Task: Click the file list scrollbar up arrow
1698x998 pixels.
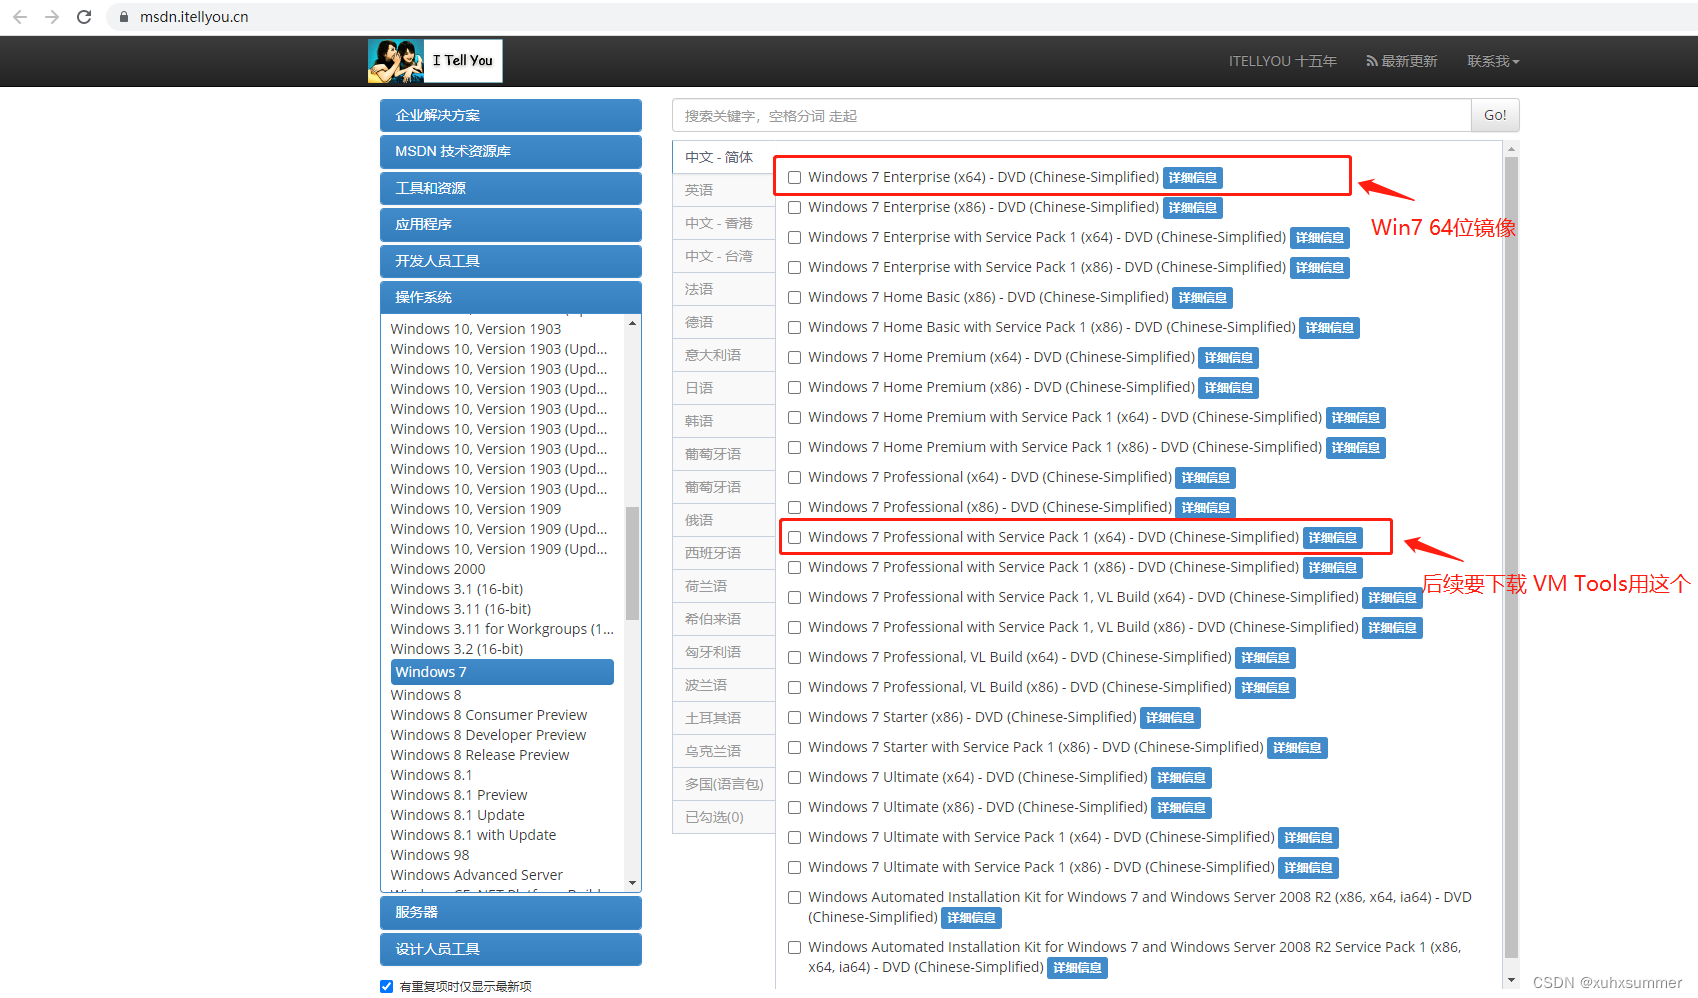Action: (1511, 149)
